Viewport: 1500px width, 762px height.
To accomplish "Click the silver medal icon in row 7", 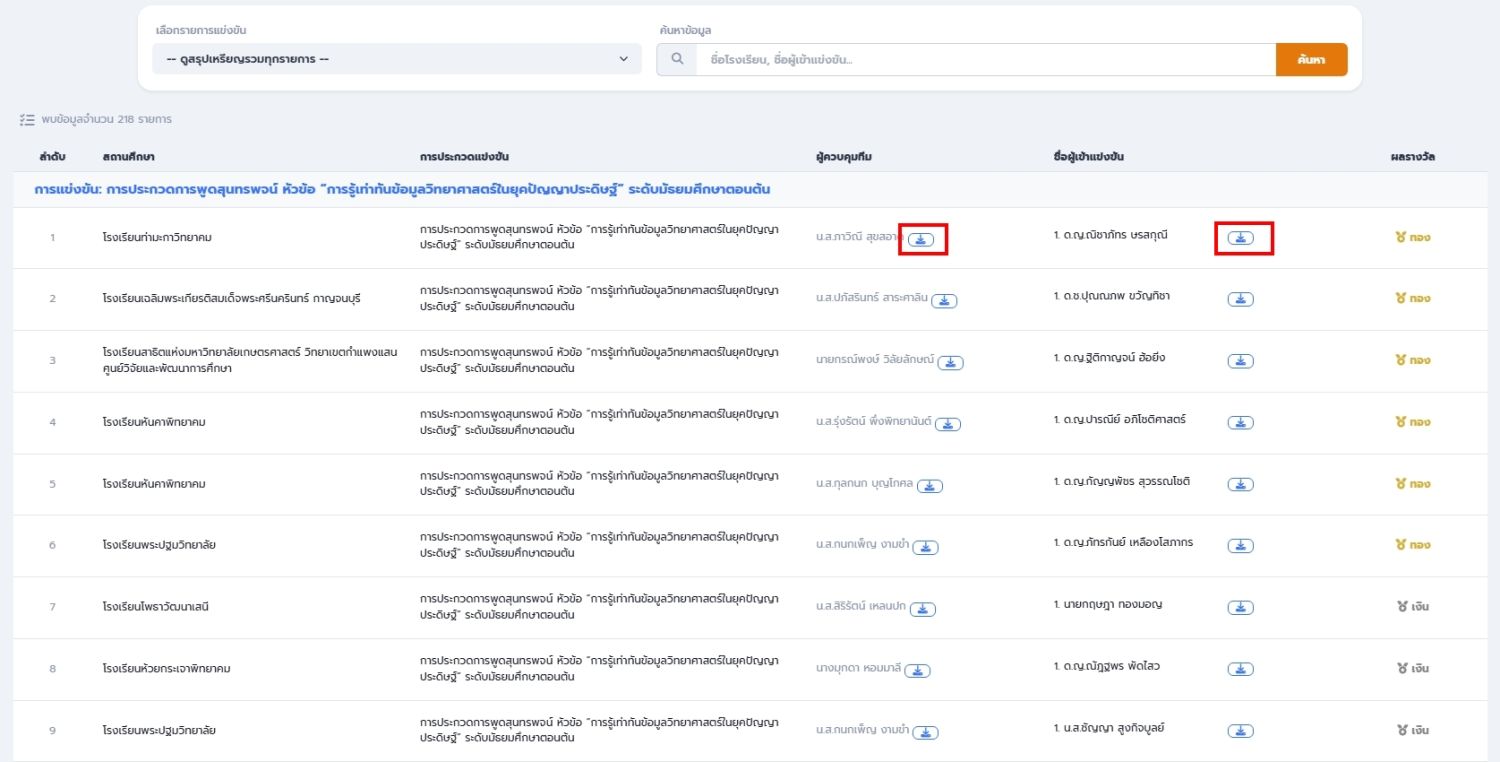I will click(x=1403, y=607).
